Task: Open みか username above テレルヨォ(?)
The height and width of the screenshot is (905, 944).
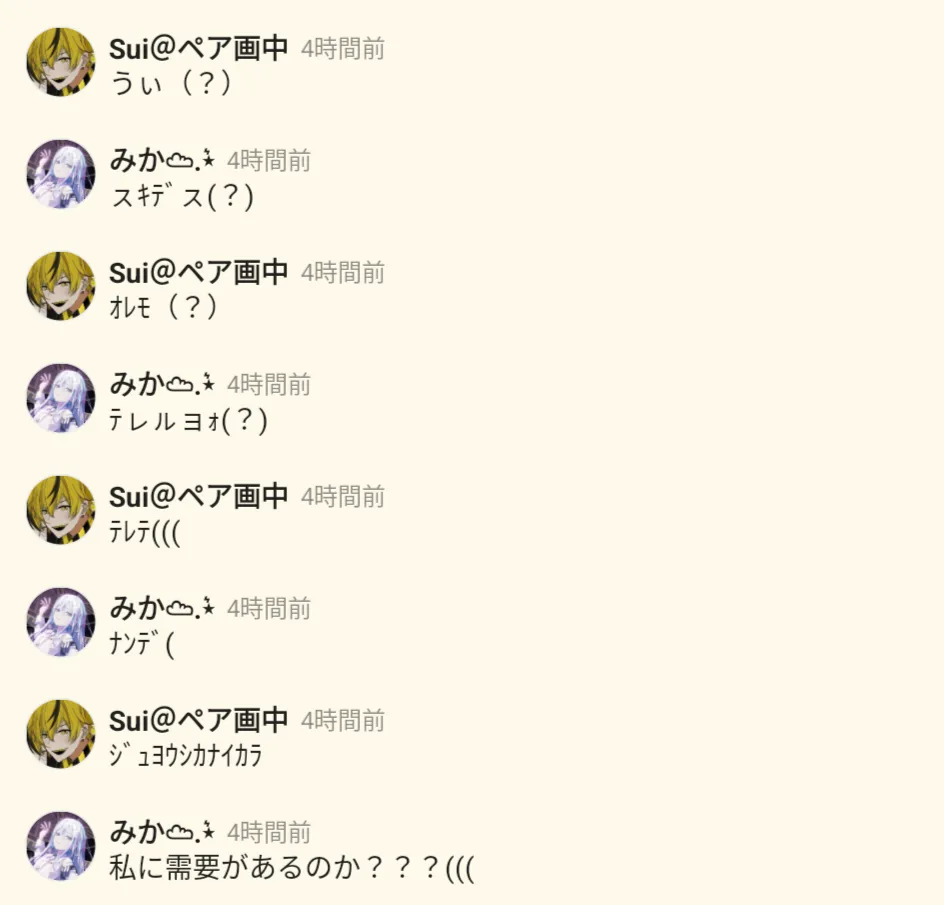Action: click(161, 385)
